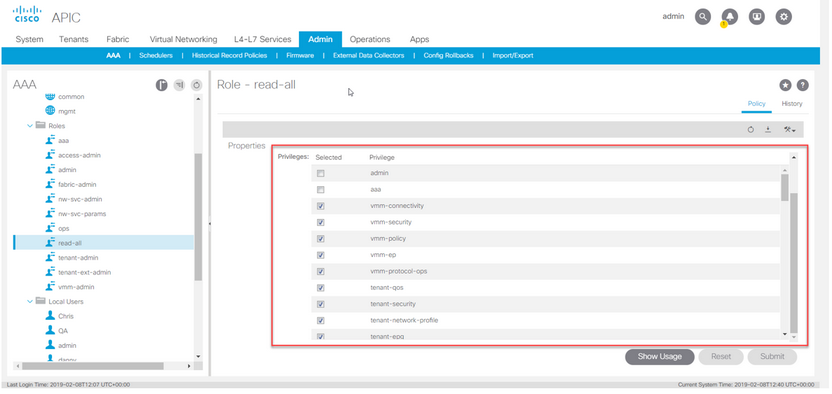This screenshot has width=832, height=394.
Task: Uncheck the vmm-connectivity privilege
Action: pos(320,206)
